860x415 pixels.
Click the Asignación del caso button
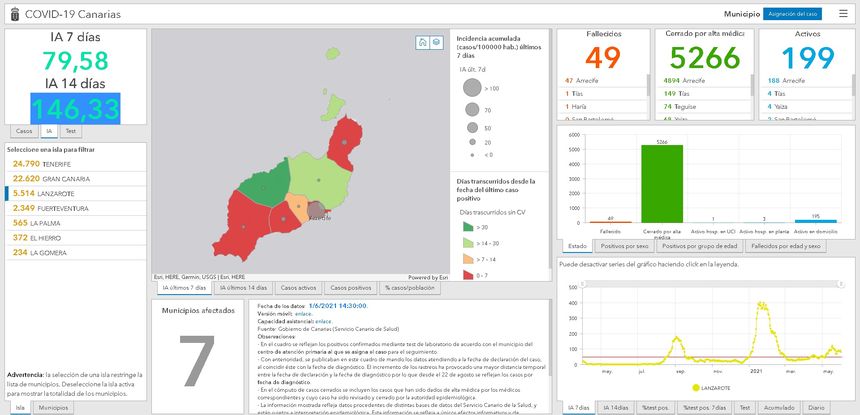pyautogui.click(x=793, y=14)
